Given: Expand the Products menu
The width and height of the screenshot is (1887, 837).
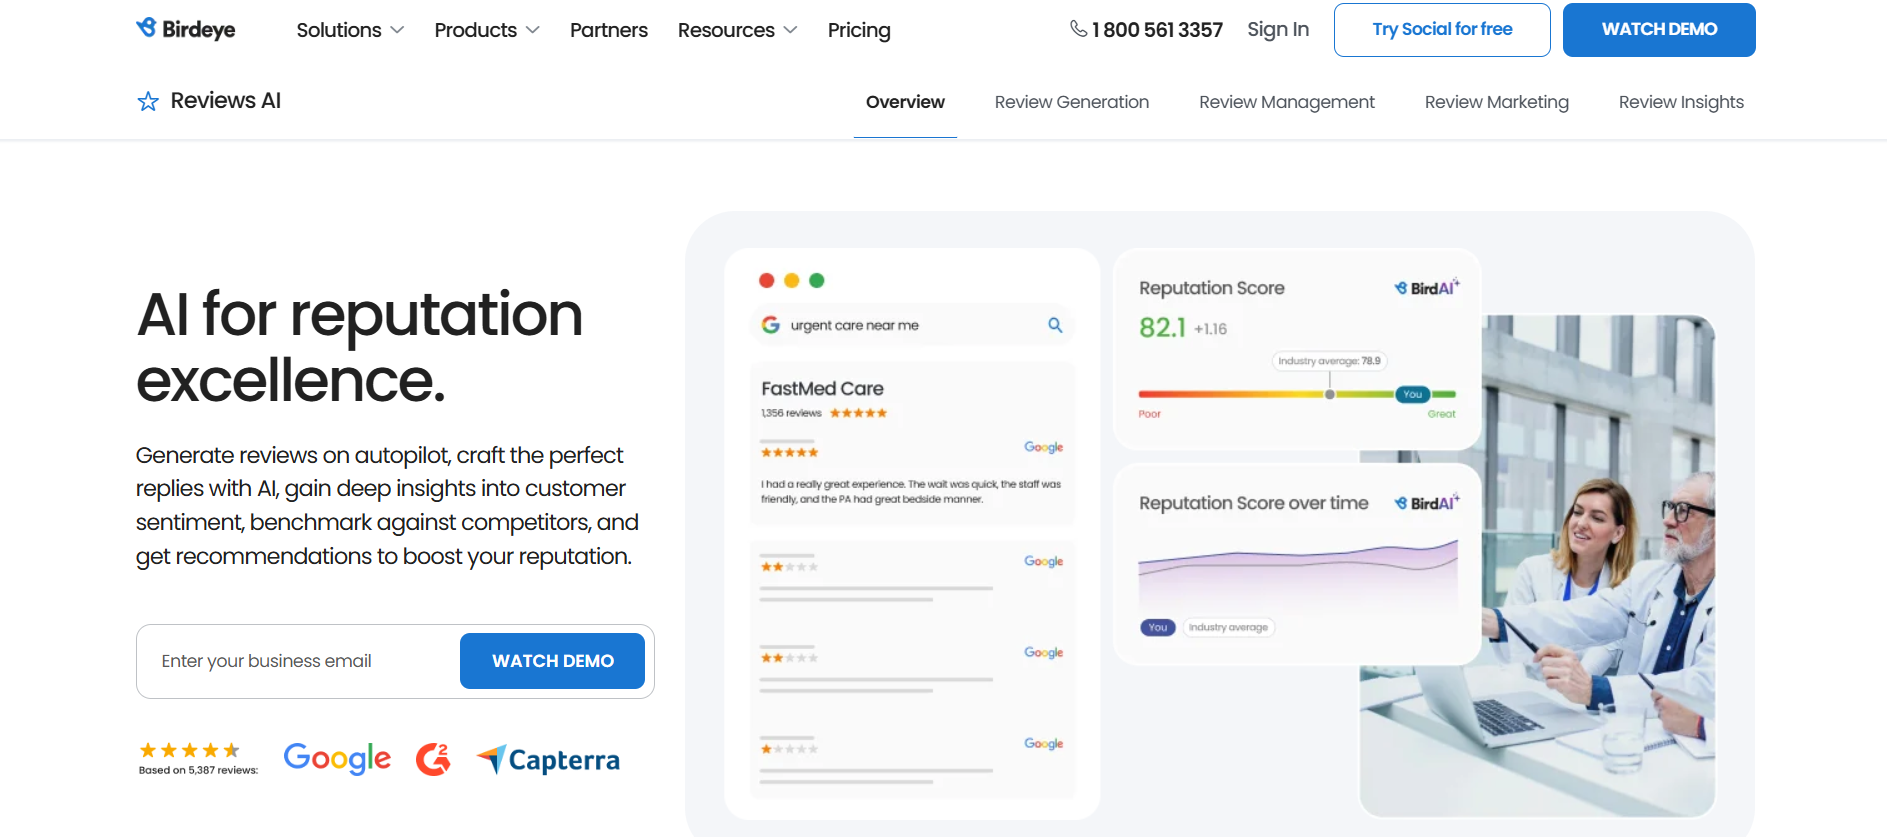Looking at the screenshot, I should 487,30.
